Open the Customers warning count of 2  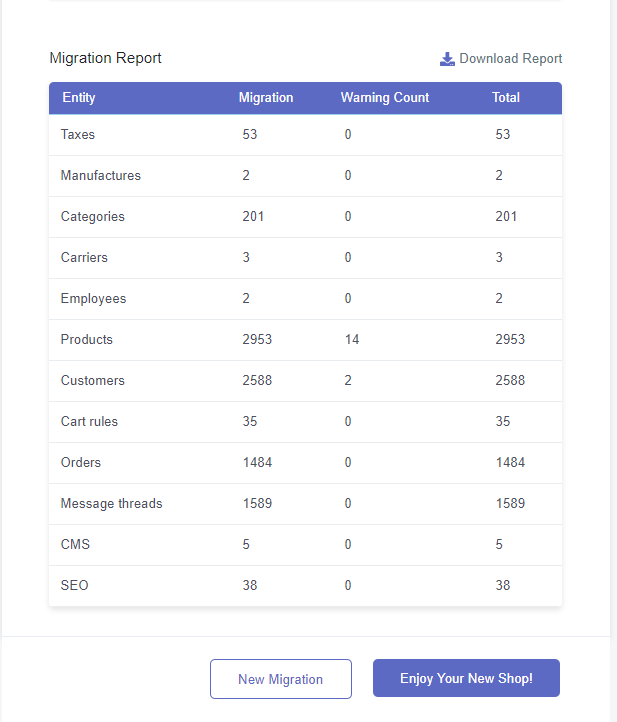[x=348, y=381]
